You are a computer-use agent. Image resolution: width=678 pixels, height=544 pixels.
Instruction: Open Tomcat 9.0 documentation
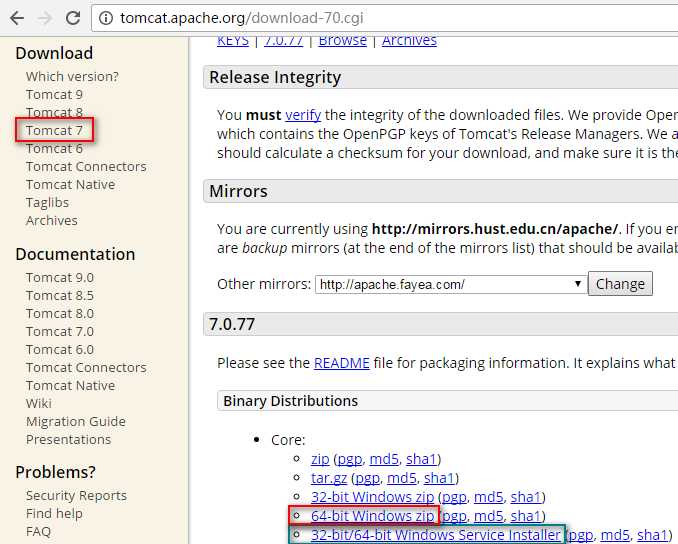pyautogui.click(x=60, y=278)
